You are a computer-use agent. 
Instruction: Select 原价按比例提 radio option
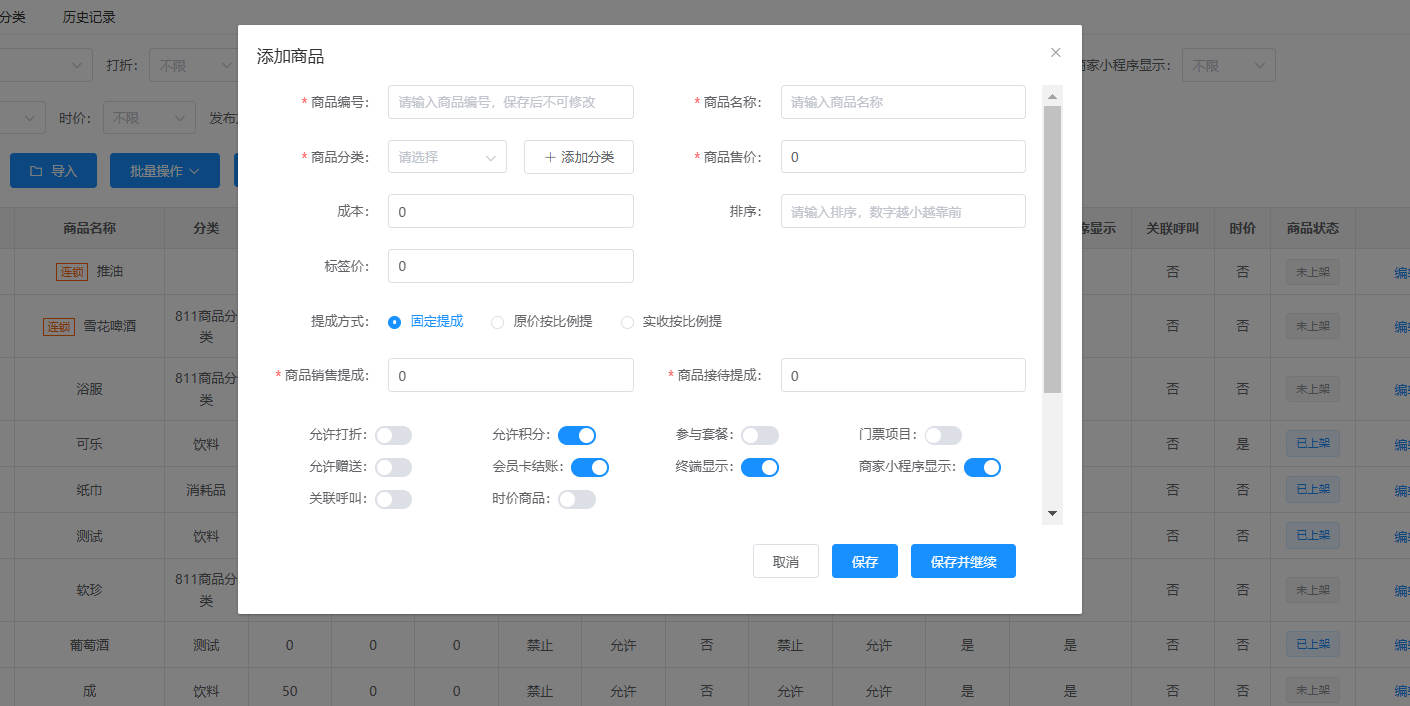(x=497, y=322)
